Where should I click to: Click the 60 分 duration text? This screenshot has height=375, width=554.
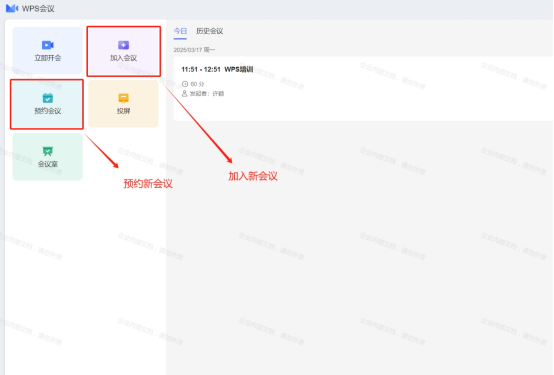(197, 84)
